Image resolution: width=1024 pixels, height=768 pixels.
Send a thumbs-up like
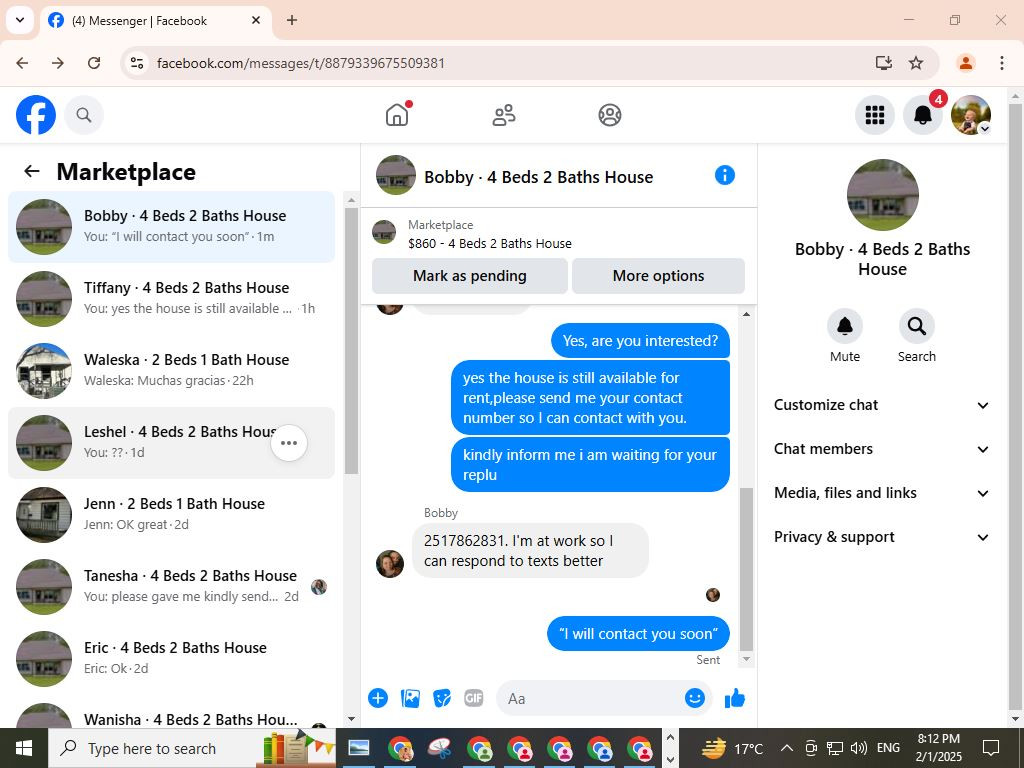click(735, 698)
